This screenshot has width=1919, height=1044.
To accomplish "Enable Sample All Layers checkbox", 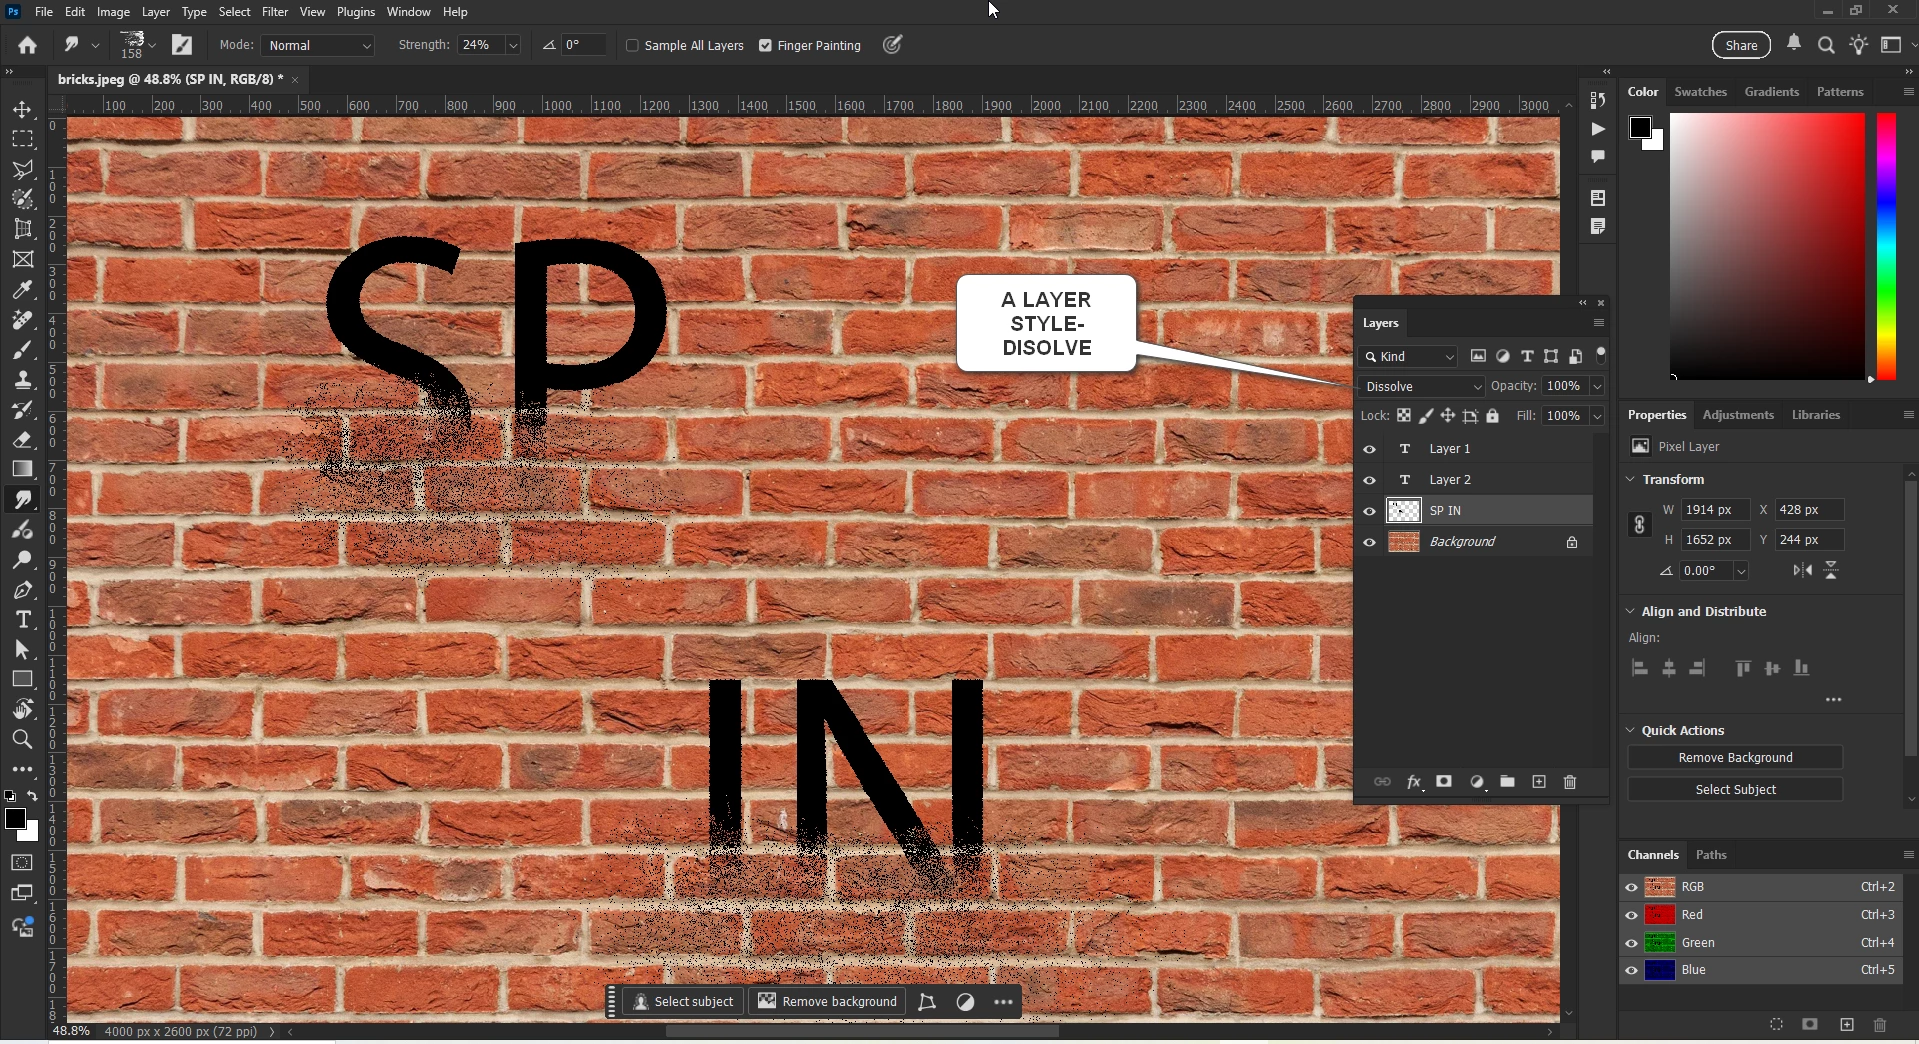I will point(632,45).
